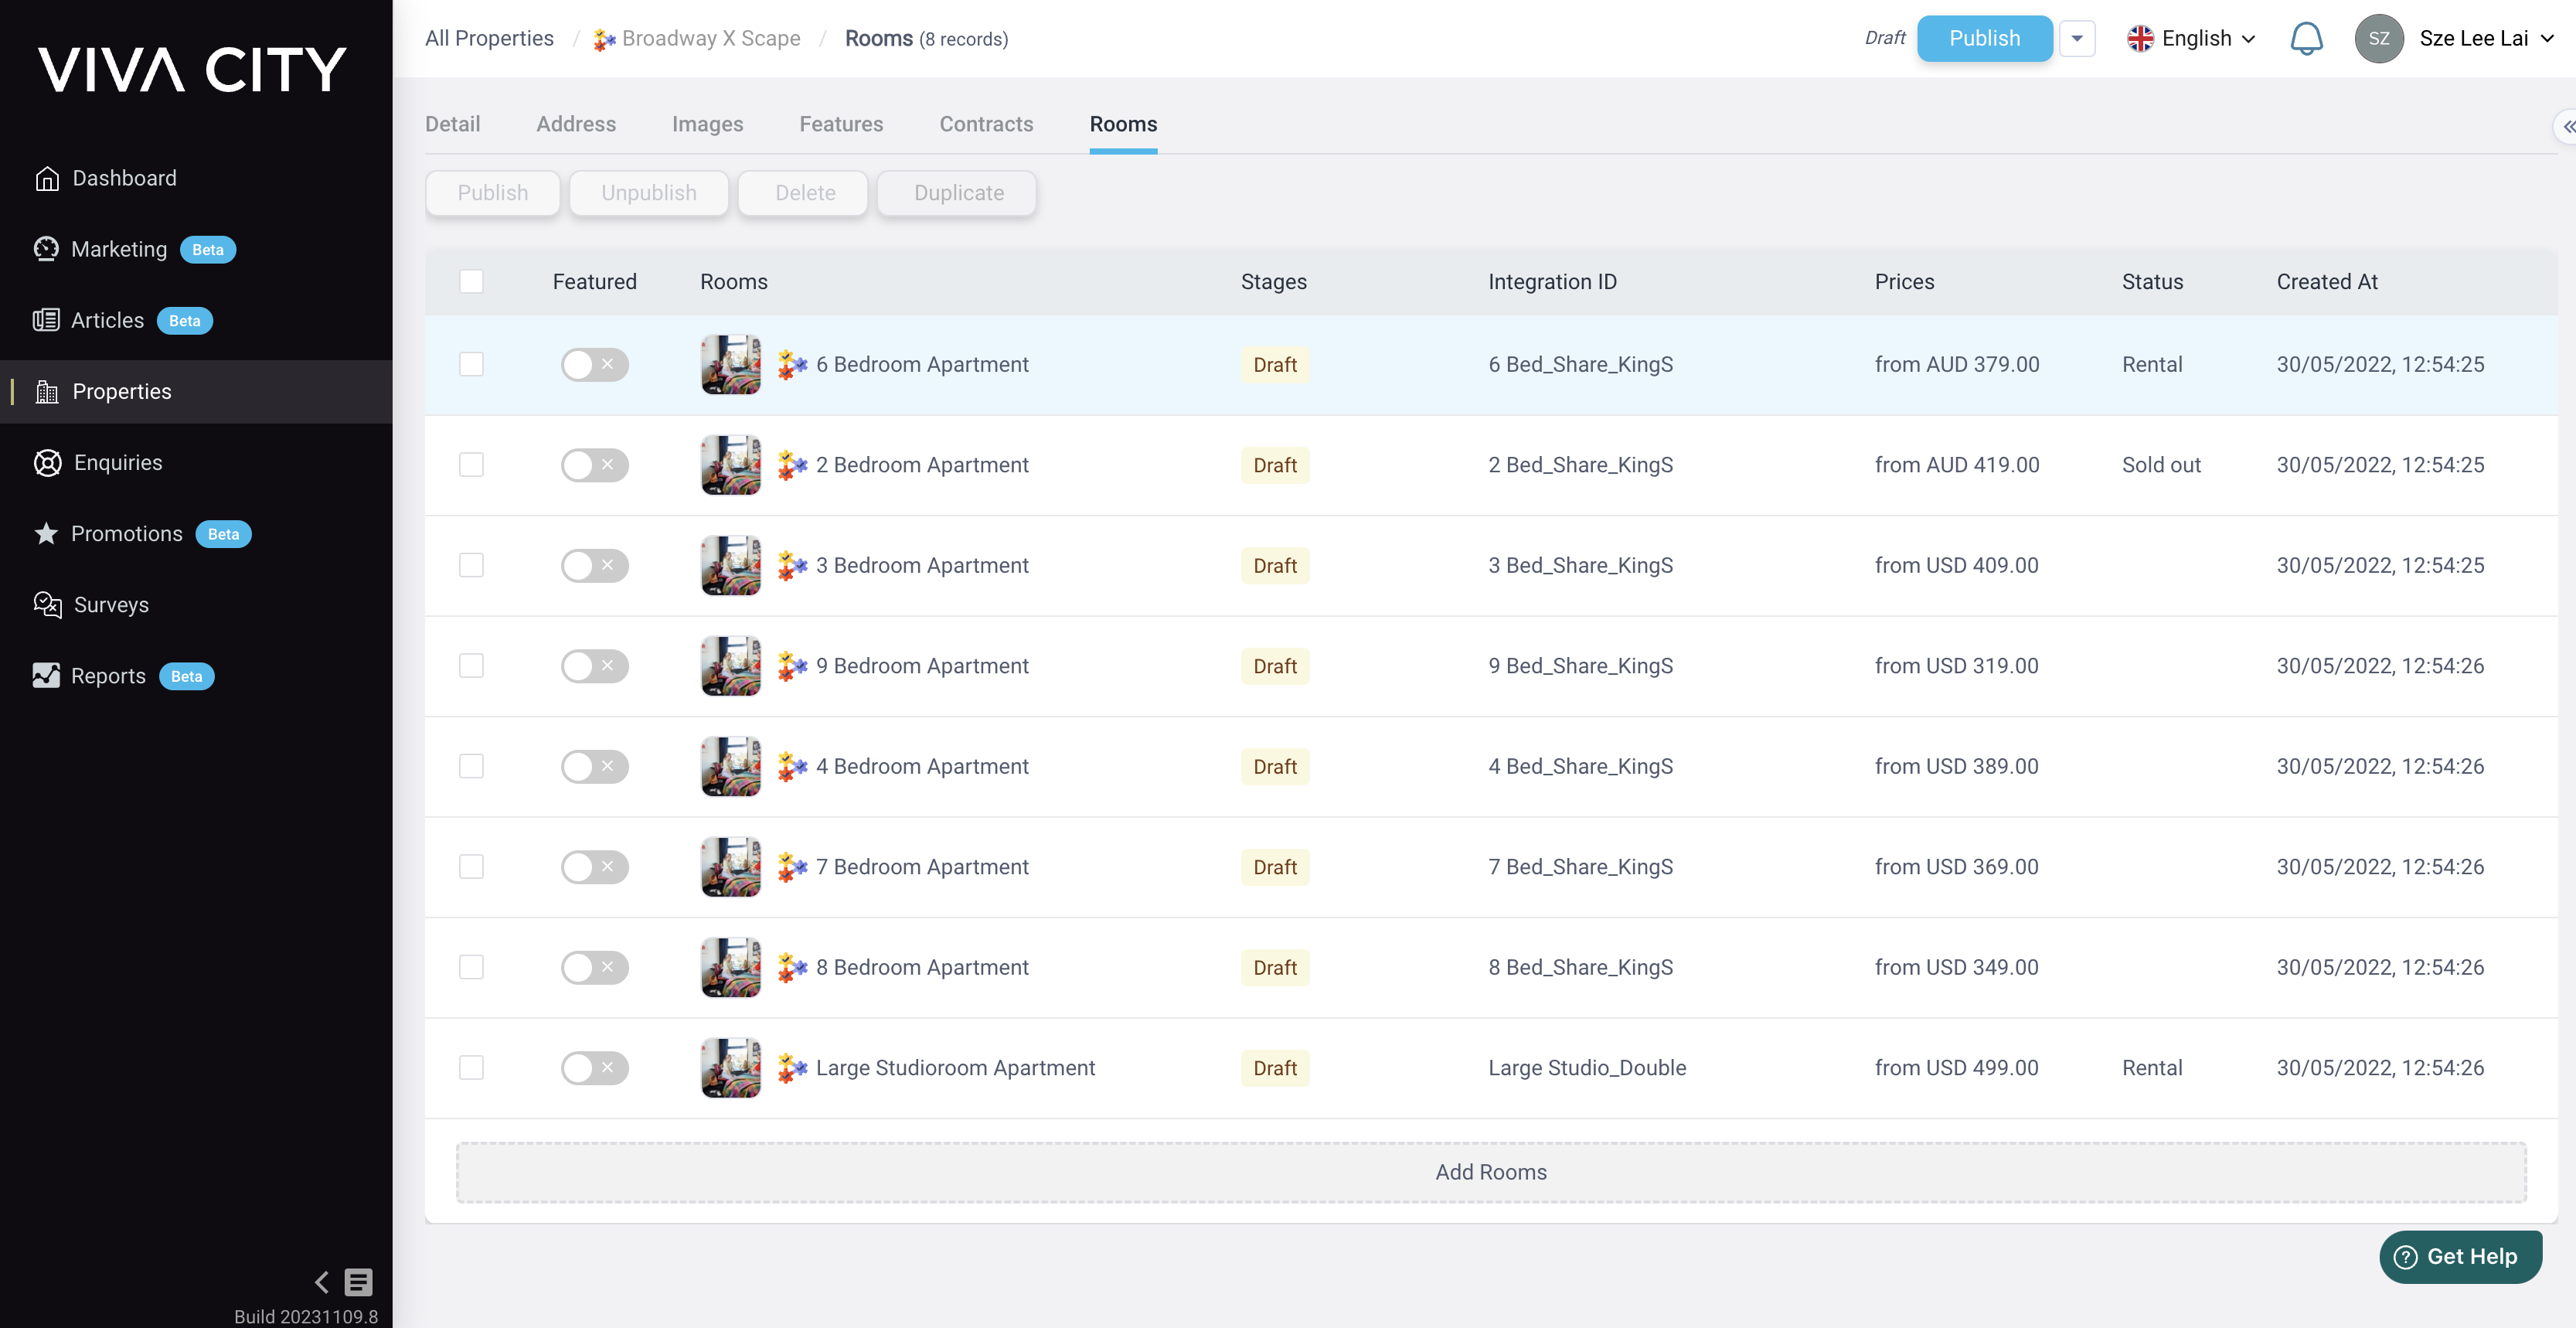Click the Add Rooms button
The image size is (2576, 1328).
(x=1490, y=1172)
